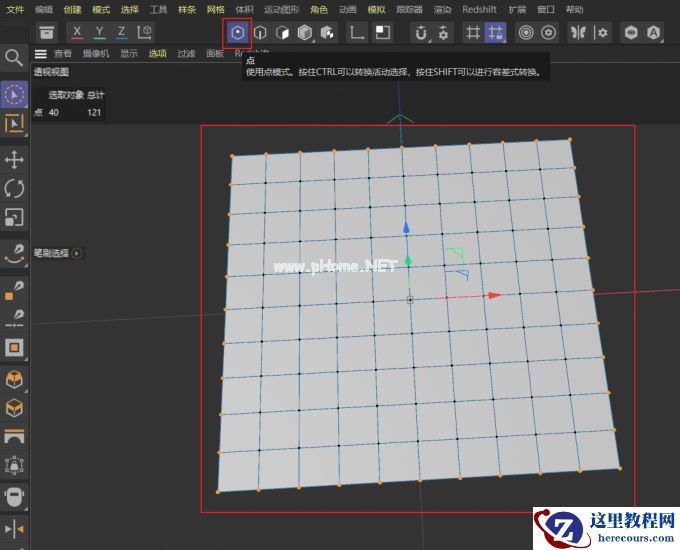
Task: Open the 摄像机 viewport menu
Action: coord(96,54)
